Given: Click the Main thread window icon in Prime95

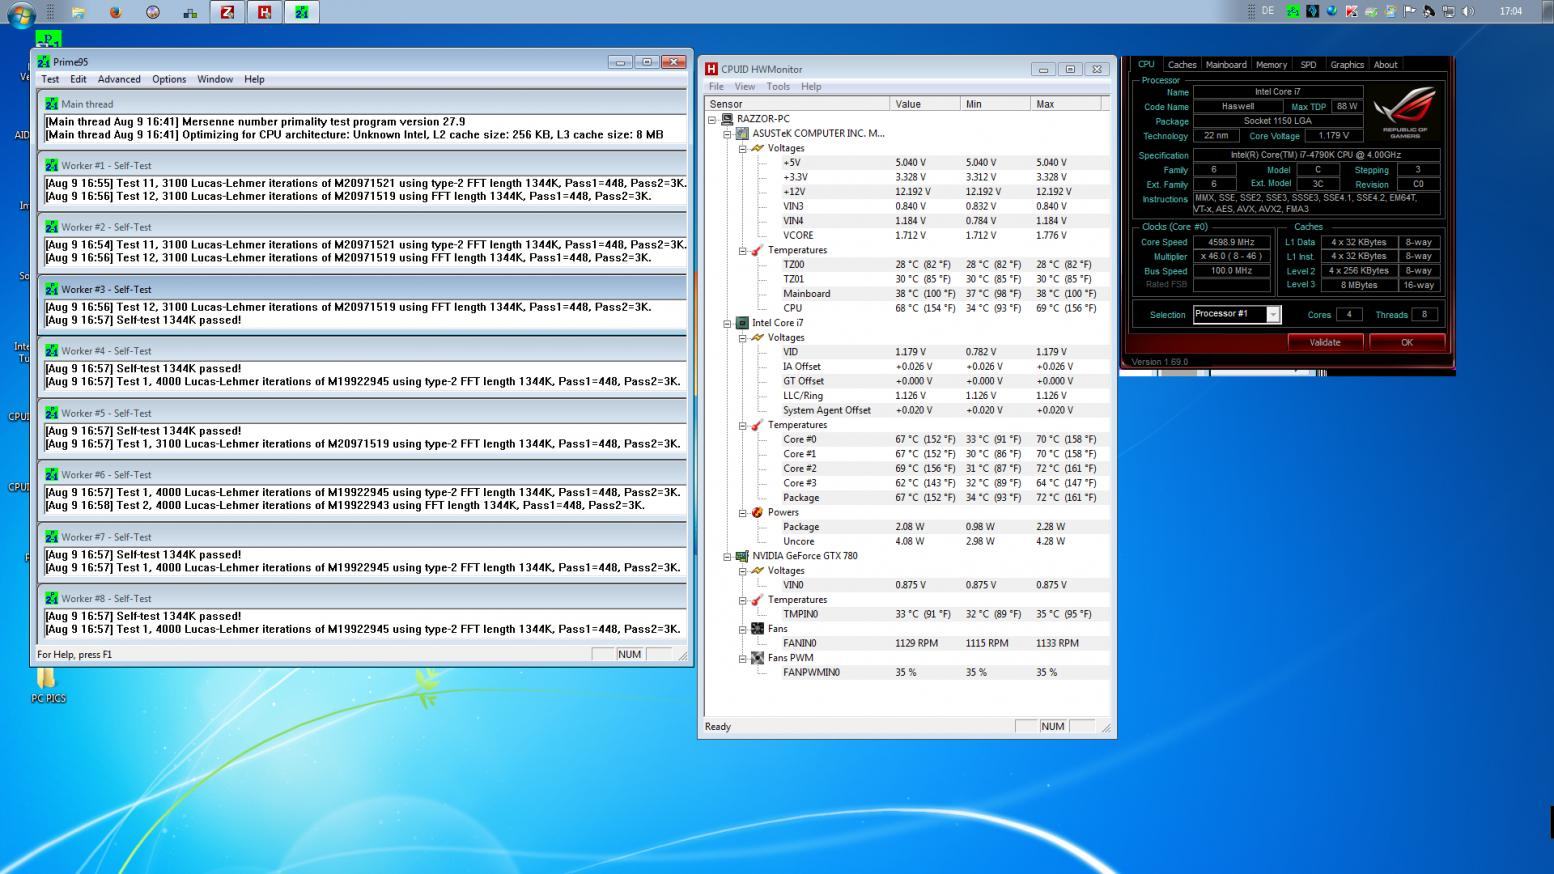Looking at the screenshot, I should [52, 104].
